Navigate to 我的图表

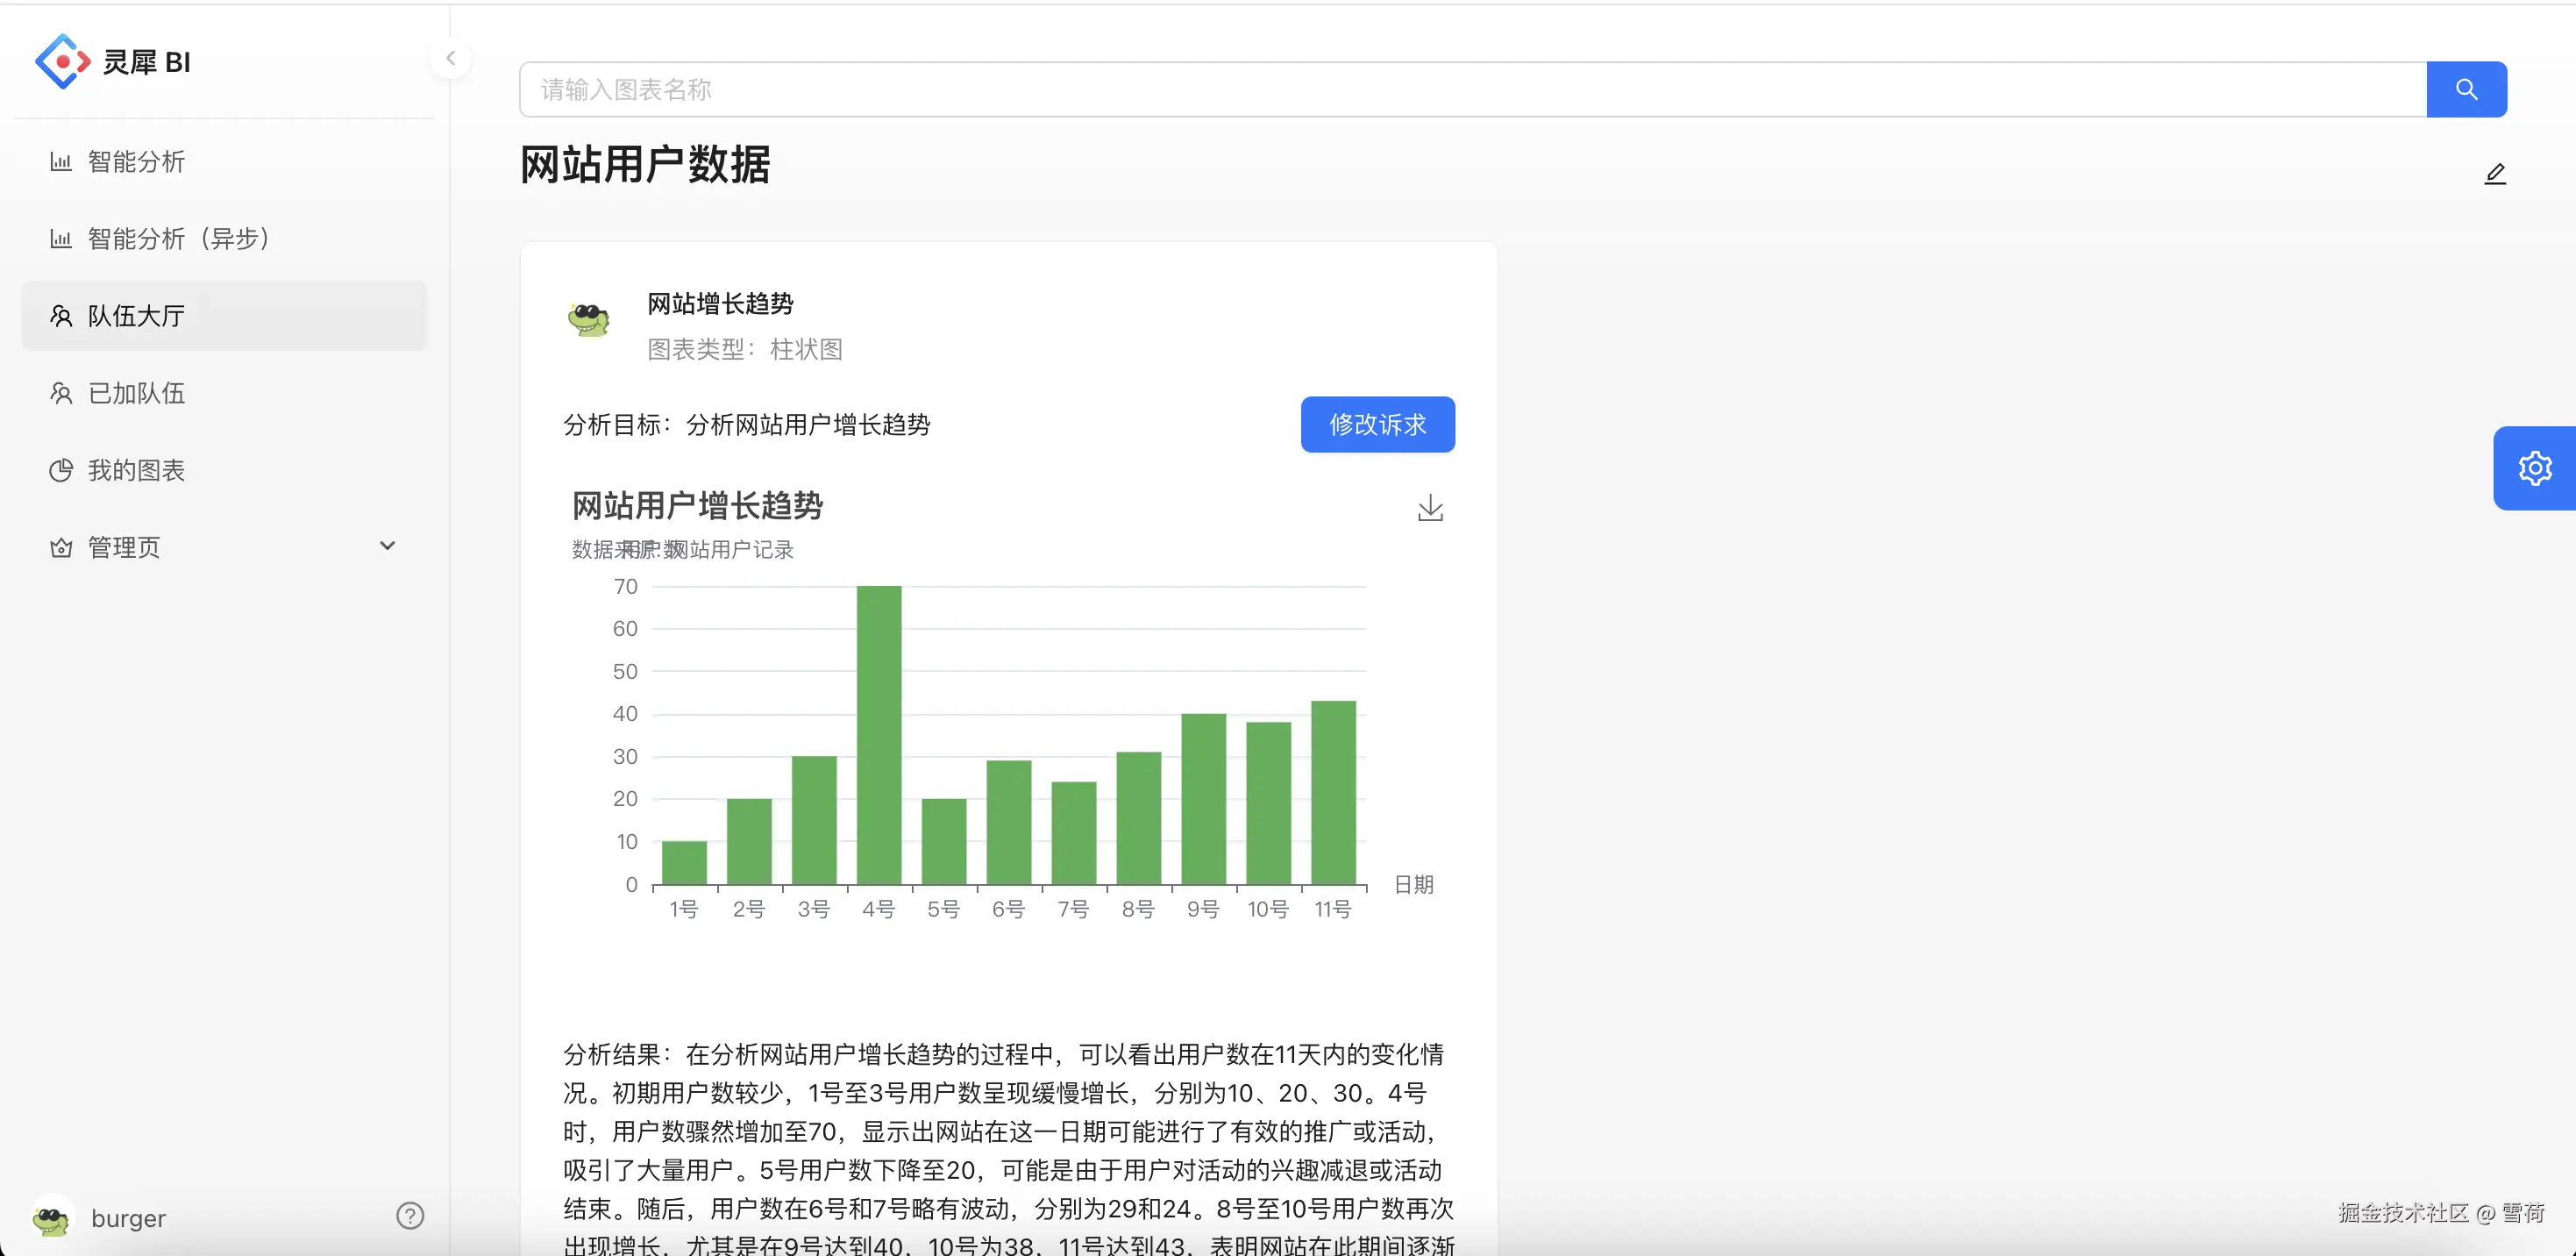coord(136,470)
